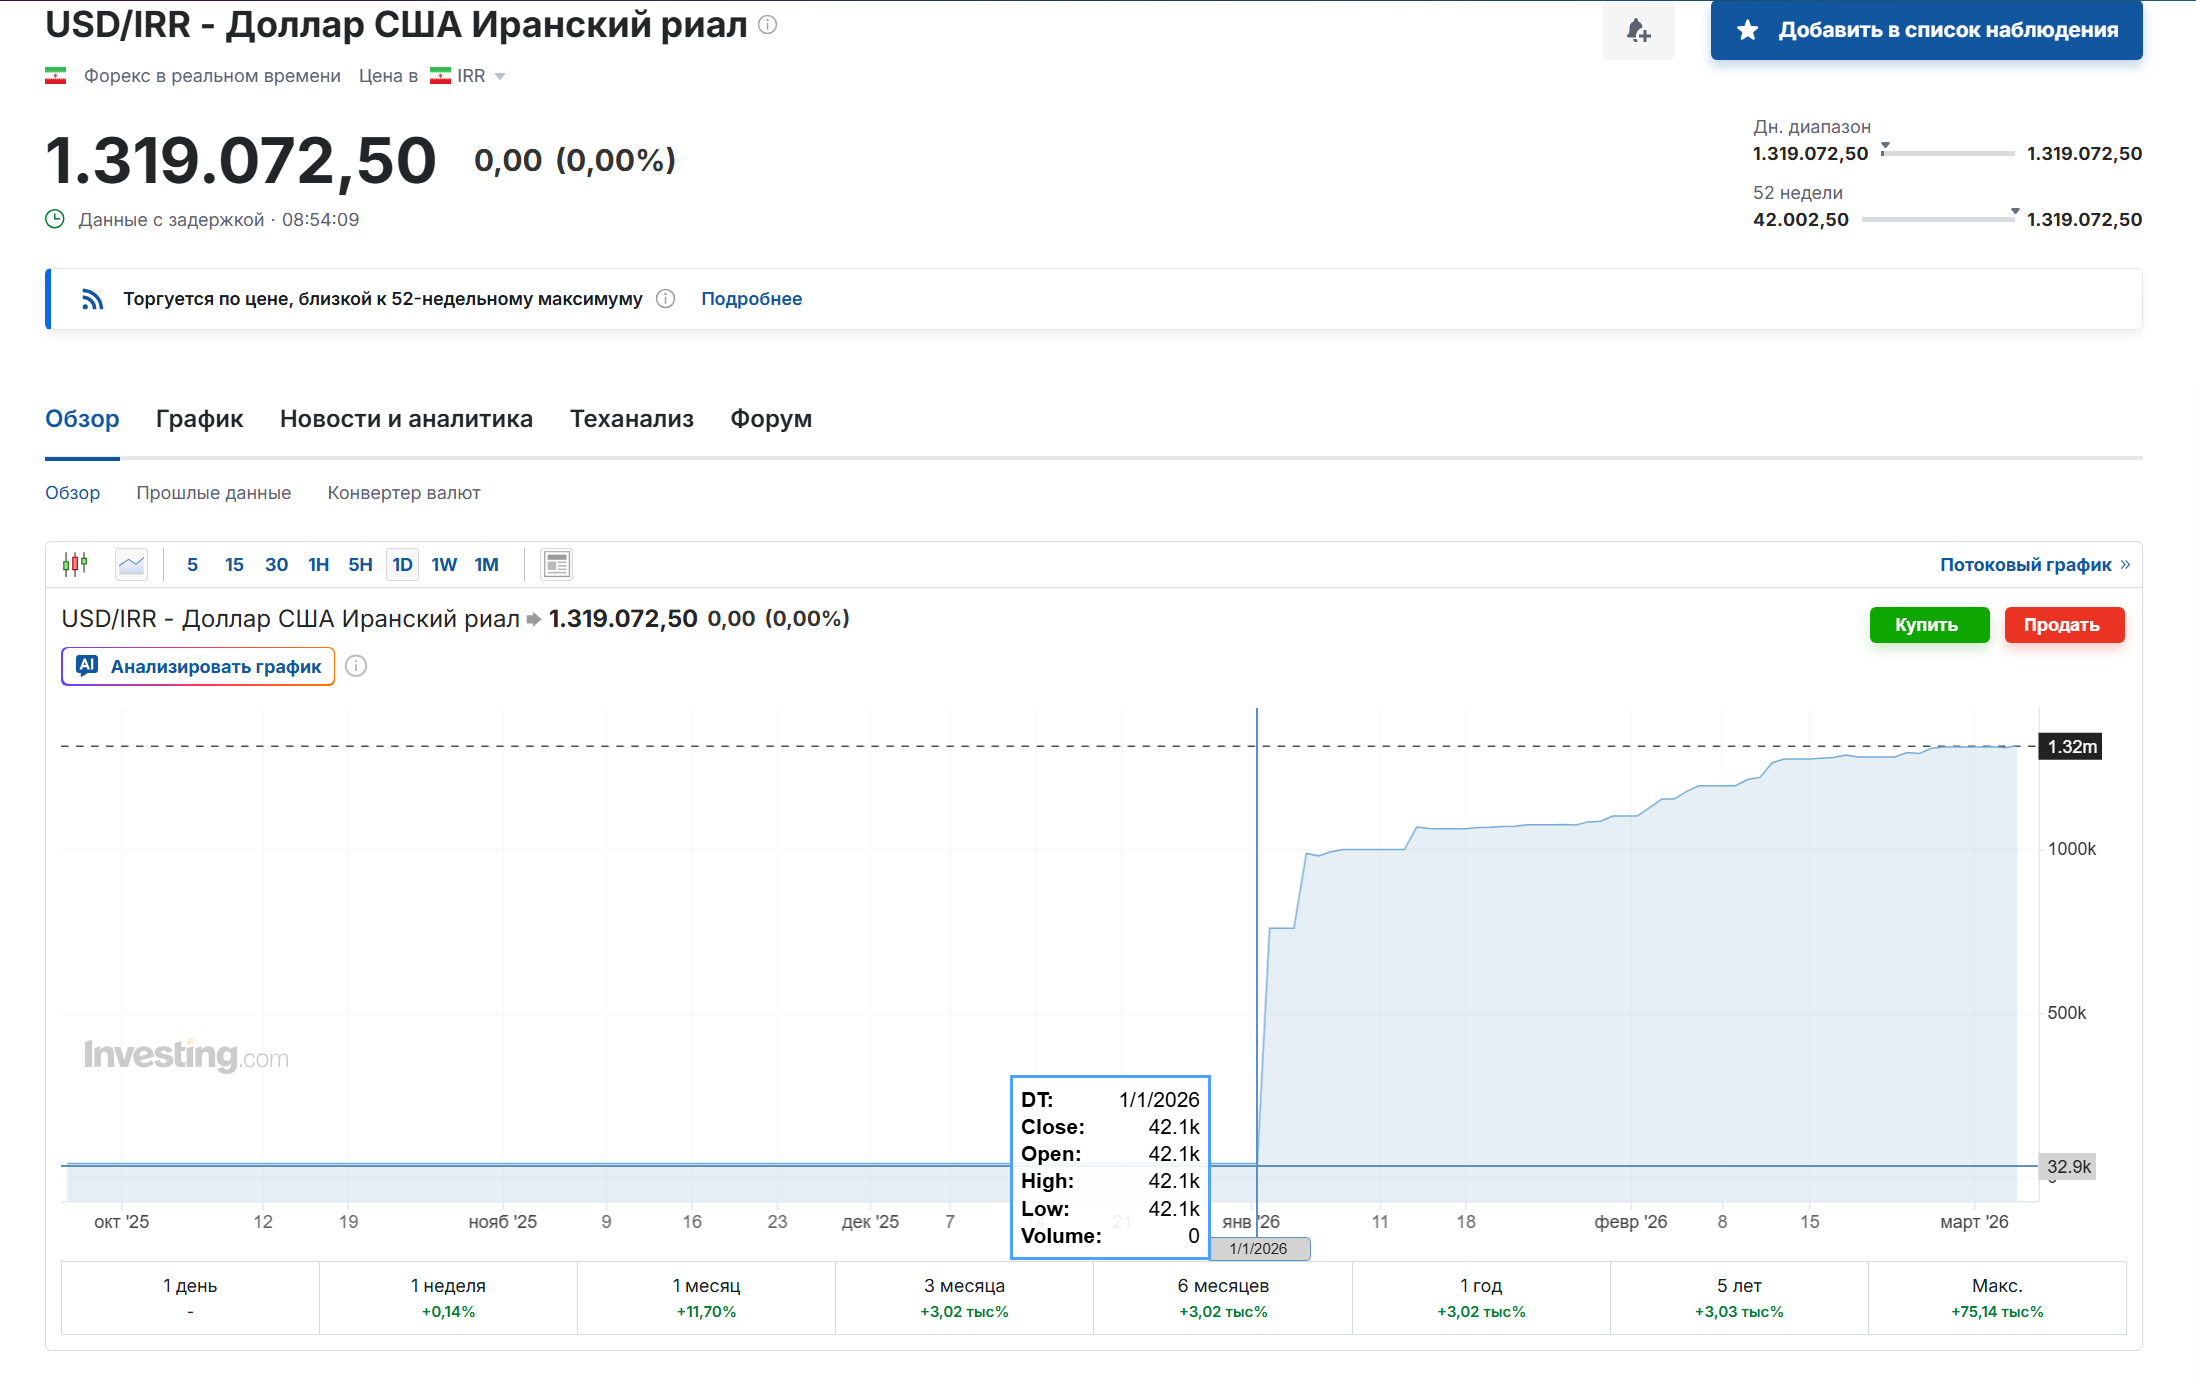Follow the Подробнее link
The image size is (2196, 1383).
tap(751, 299)
